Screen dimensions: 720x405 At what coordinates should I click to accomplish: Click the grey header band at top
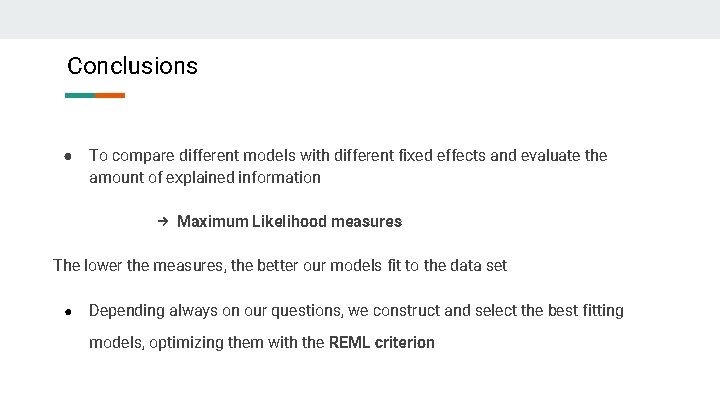[360, 19]
